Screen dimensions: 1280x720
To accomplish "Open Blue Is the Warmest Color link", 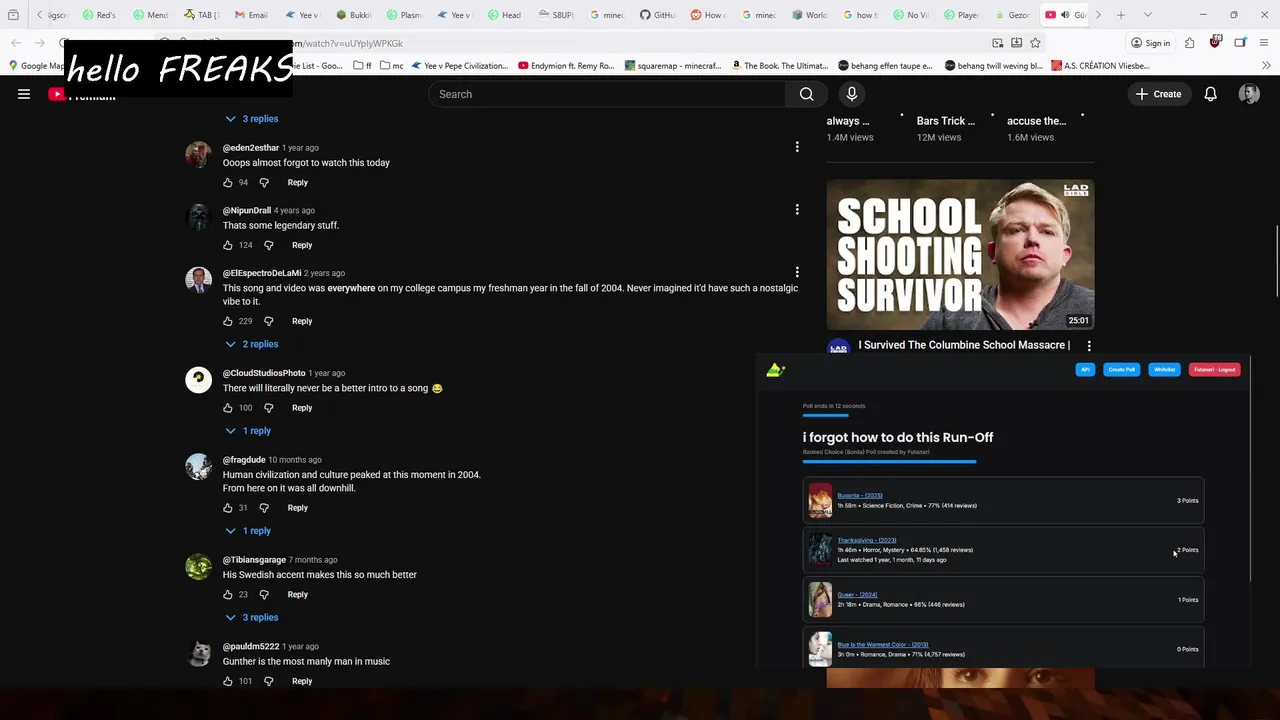I will click(882, 645).
